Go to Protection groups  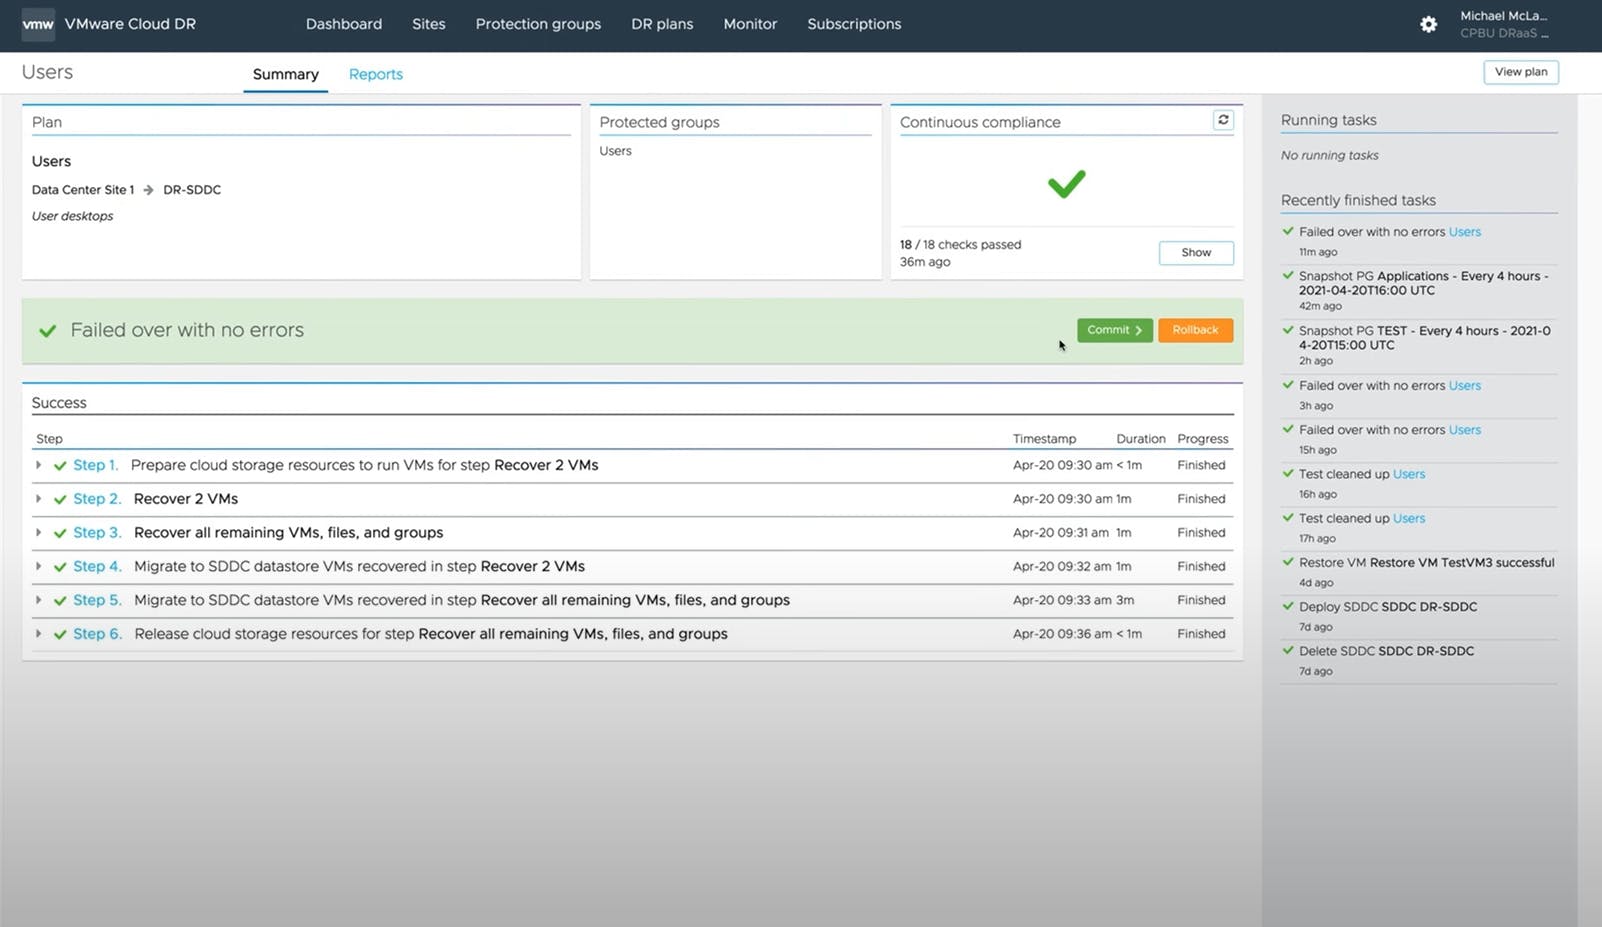point(538,24)
